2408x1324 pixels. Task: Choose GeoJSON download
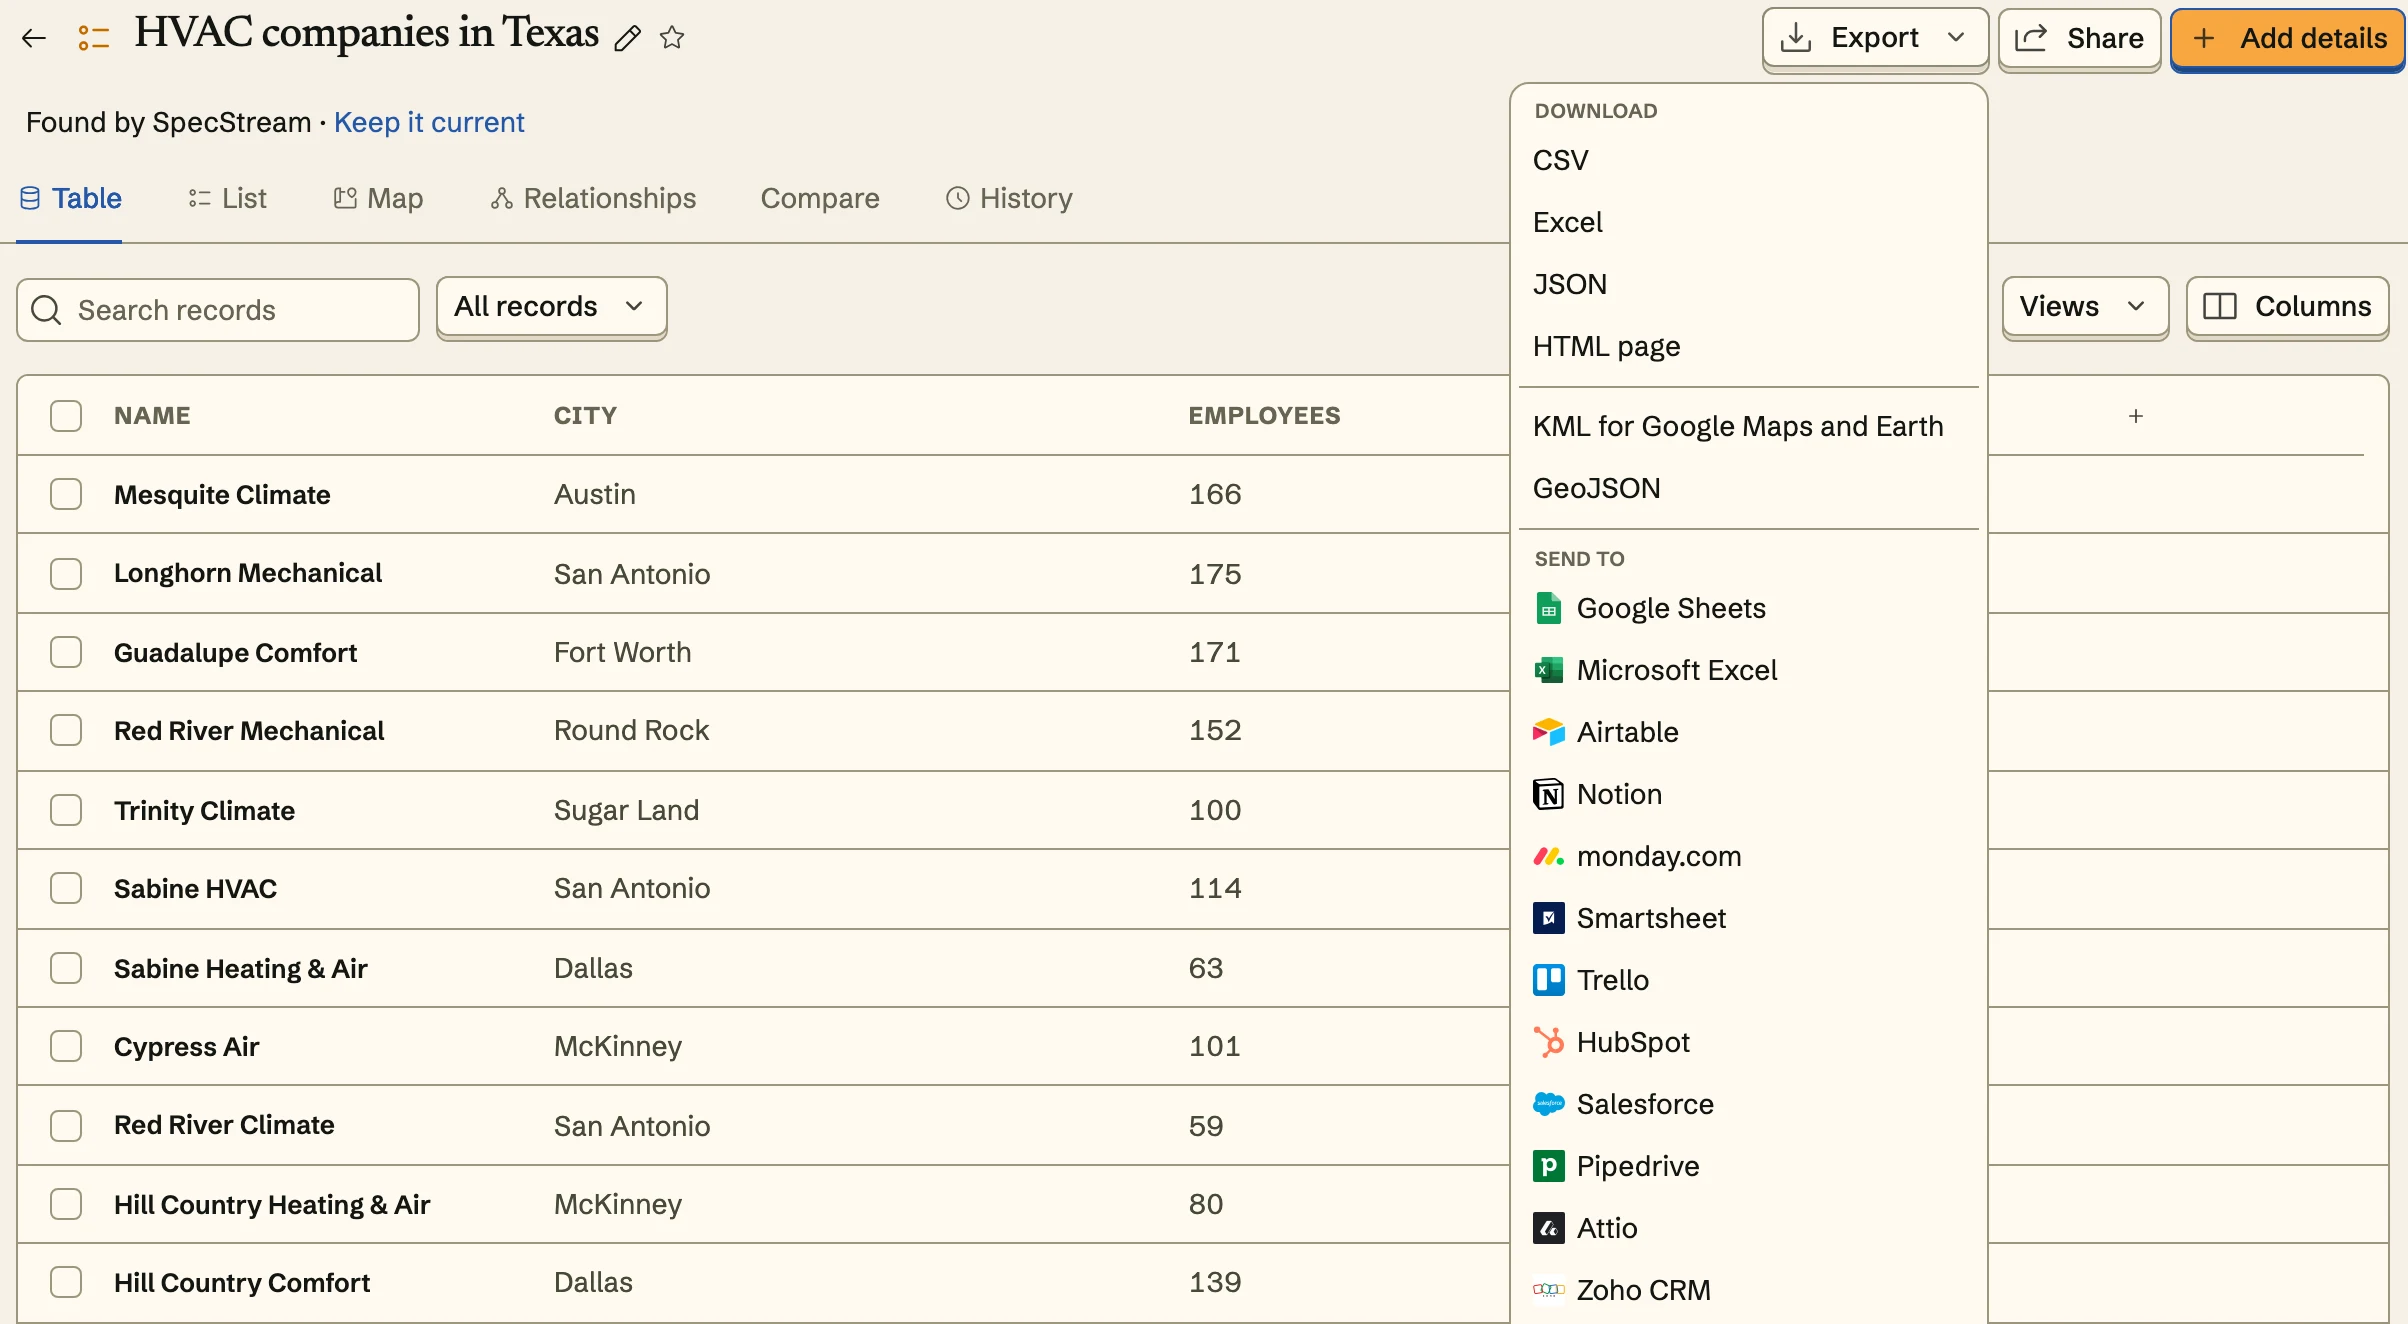tap(1748, 488)
